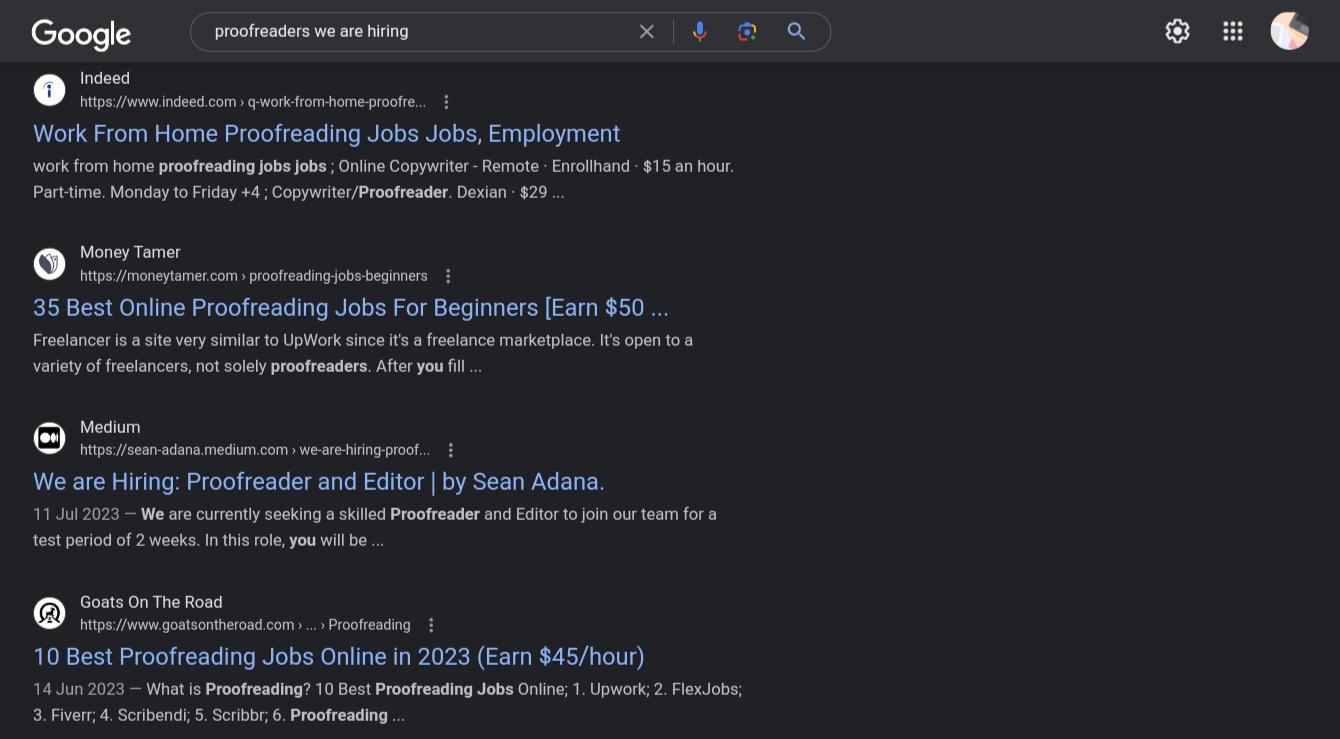Open more options for Goats On The Road result
The width and height of the screenshot is (1340, 739).
pos(431,625)
